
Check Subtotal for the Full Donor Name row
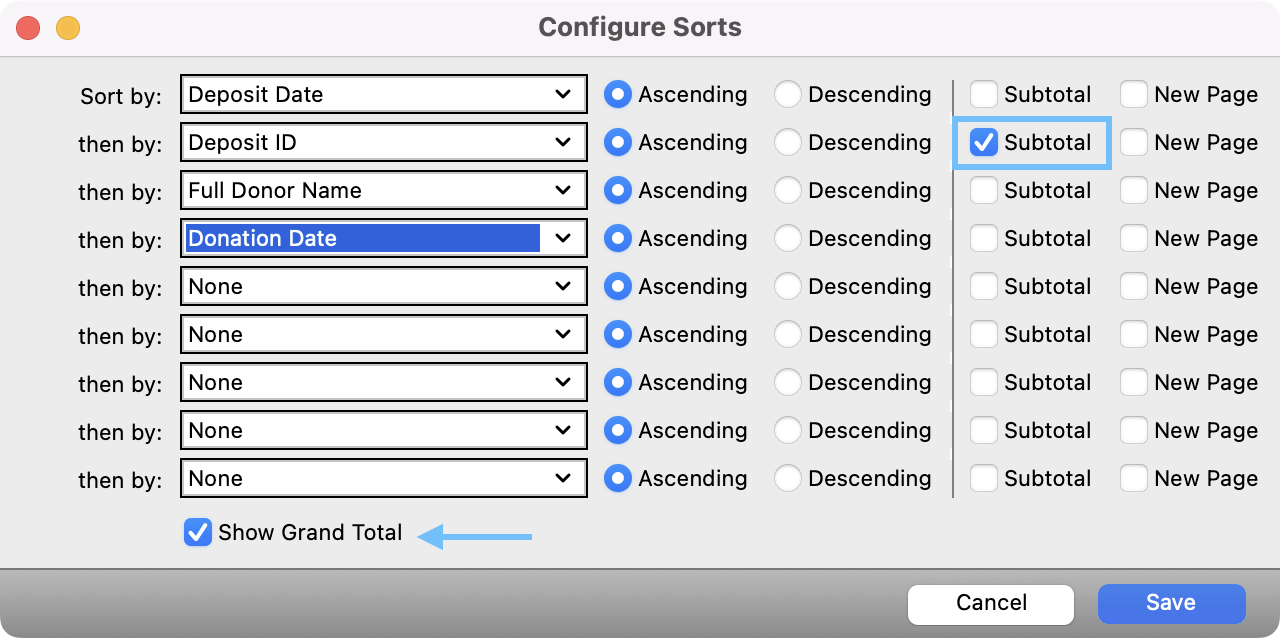pyautogui.click(x=984, y=190)
